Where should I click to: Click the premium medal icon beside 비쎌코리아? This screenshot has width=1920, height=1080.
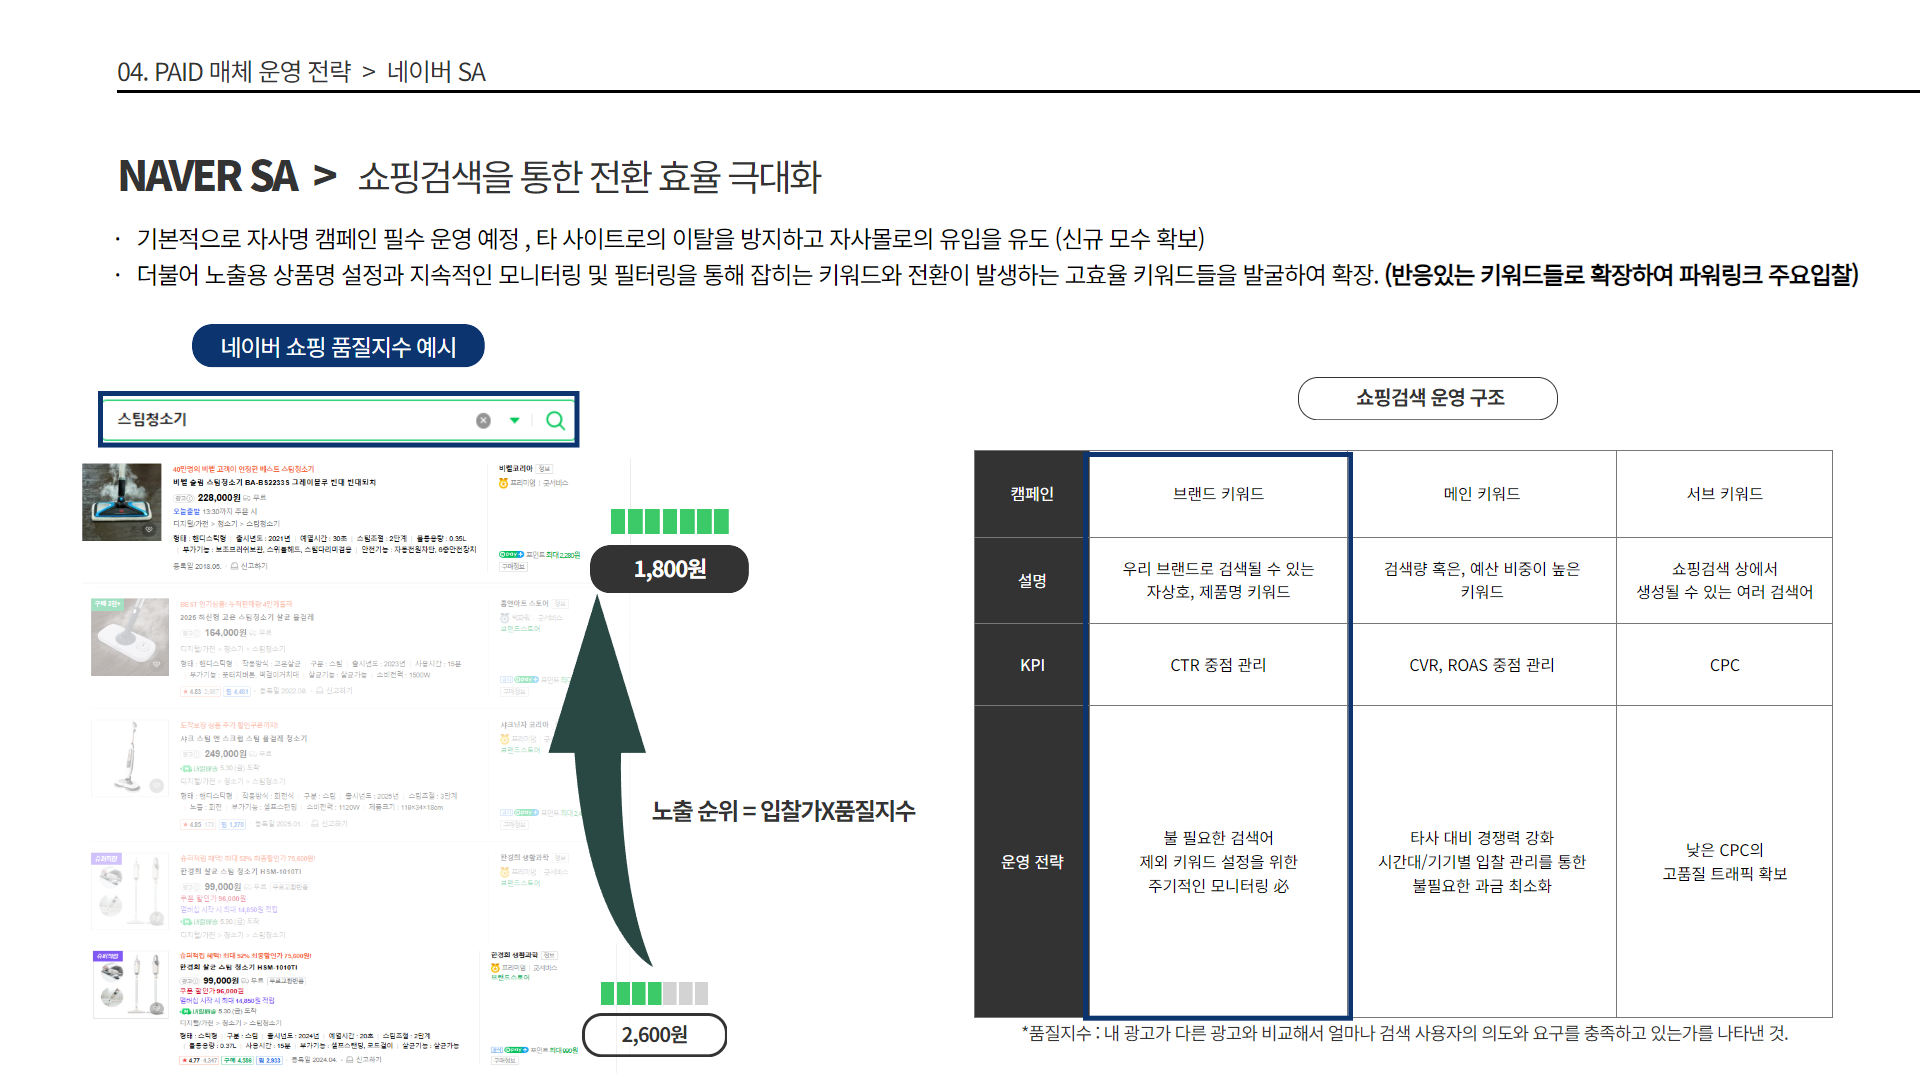pyautogui.click(x=503, y=483)
